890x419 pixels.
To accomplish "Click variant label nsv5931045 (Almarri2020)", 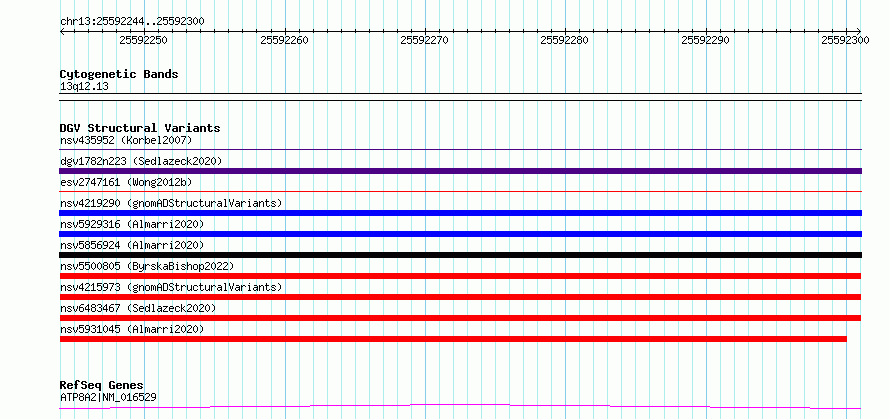I will click(x=132, y=329).
